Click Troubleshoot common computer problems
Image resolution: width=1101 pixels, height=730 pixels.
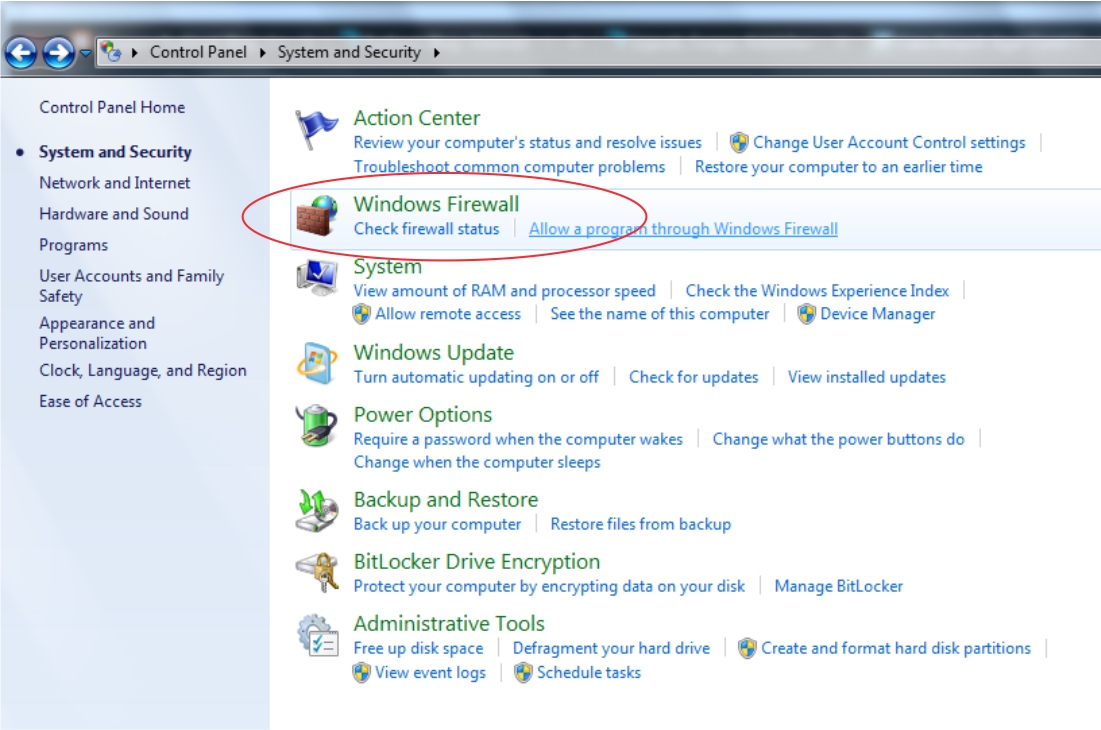(x=510, y=167)
